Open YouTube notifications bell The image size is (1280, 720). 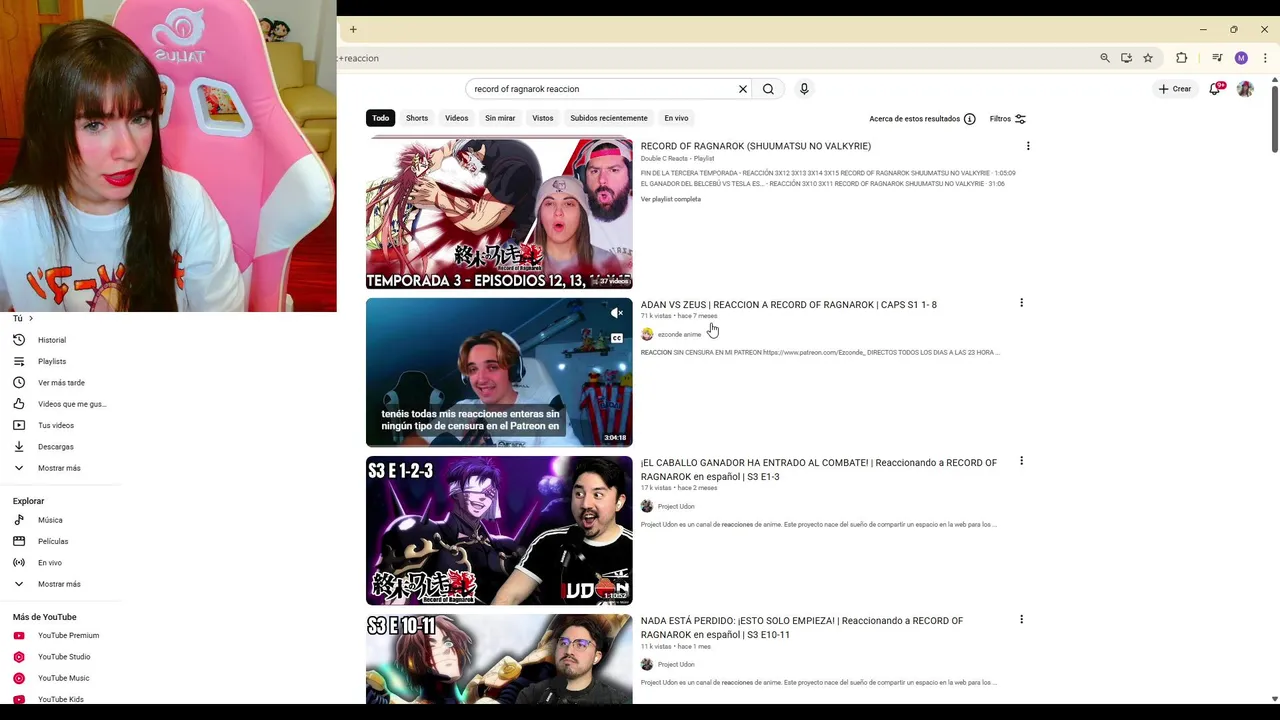click(1215, 89)
